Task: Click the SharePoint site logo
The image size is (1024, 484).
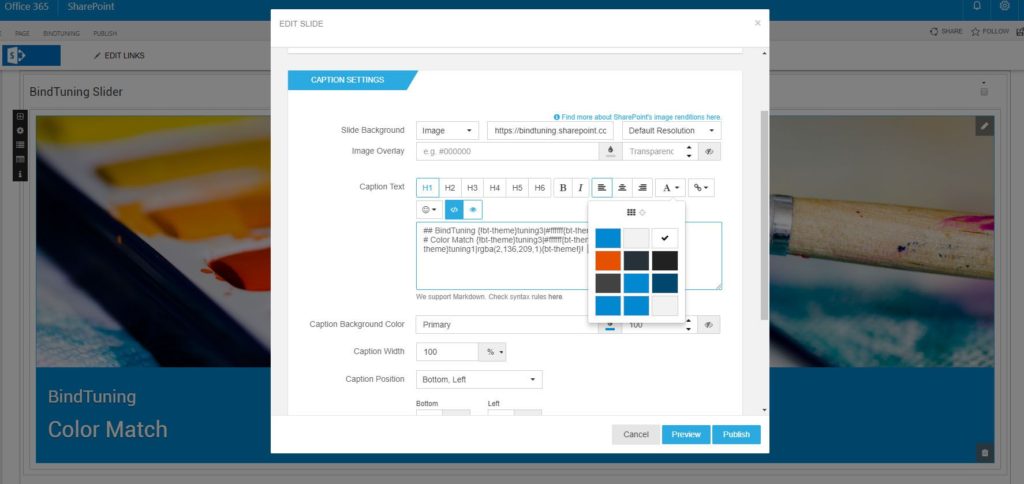Action: [31, 56]
